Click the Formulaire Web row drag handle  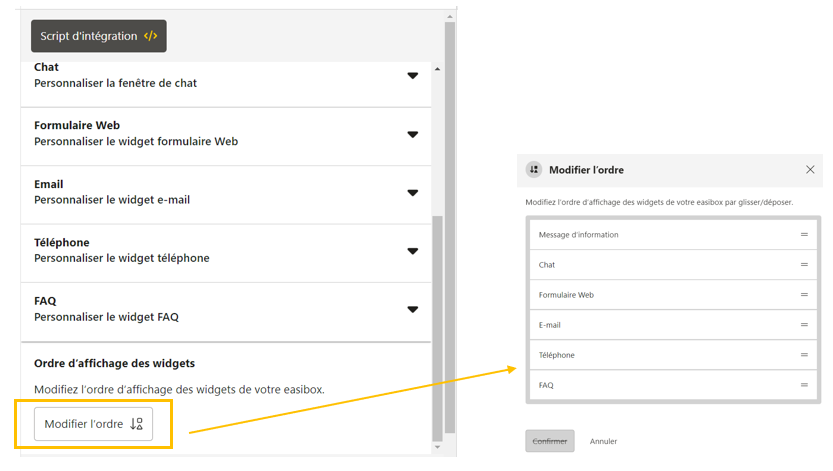coord(804,295)
